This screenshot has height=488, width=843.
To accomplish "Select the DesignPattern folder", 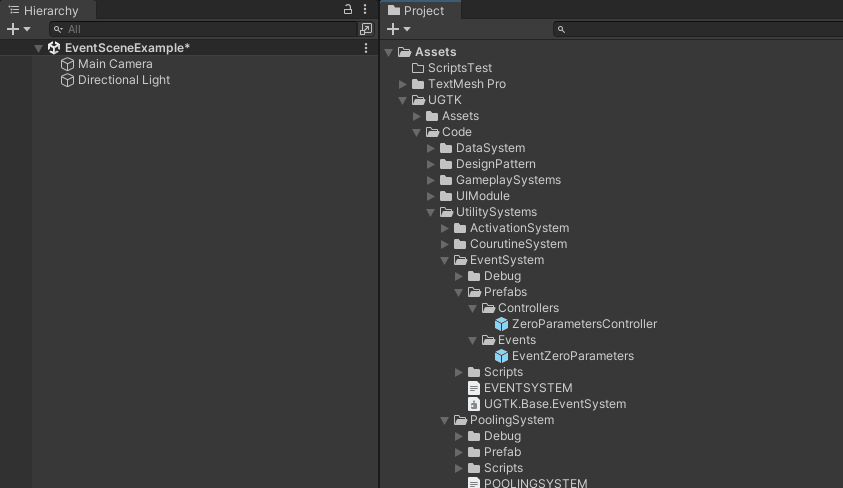I will 495,164.
